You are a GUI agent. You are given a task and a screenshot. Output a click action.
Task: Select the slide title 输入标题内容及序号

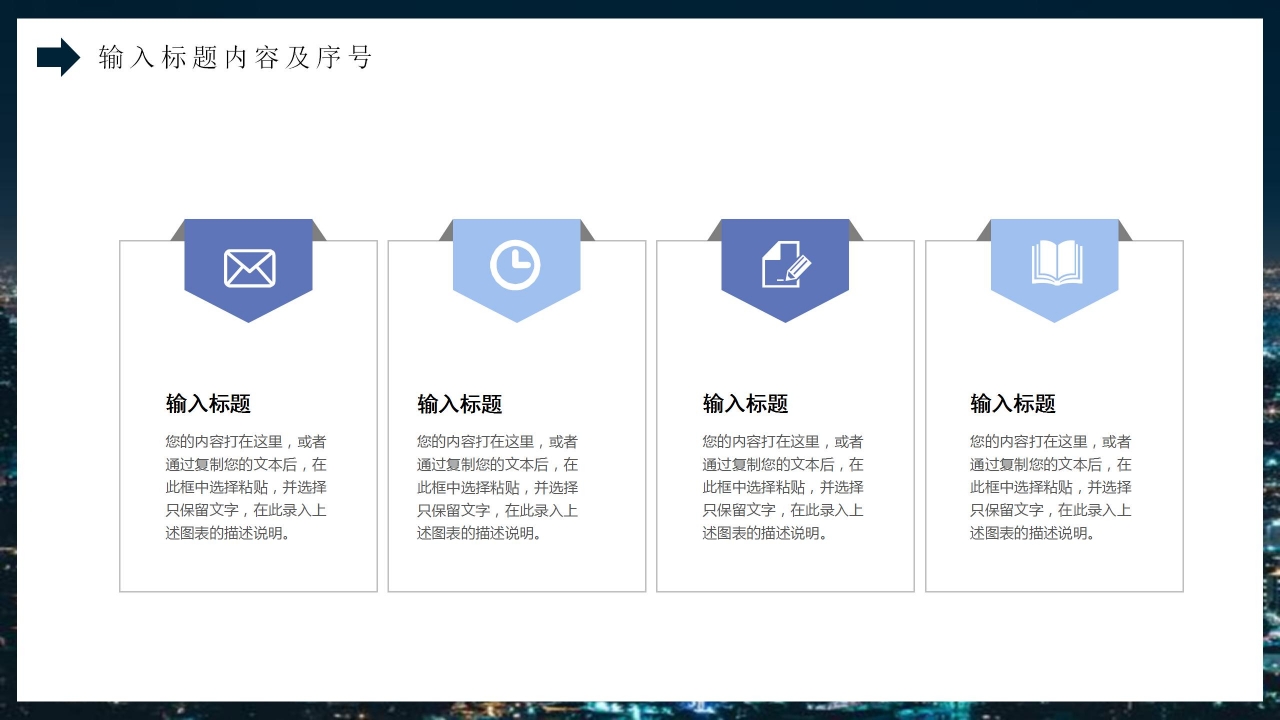click(235, 58)
